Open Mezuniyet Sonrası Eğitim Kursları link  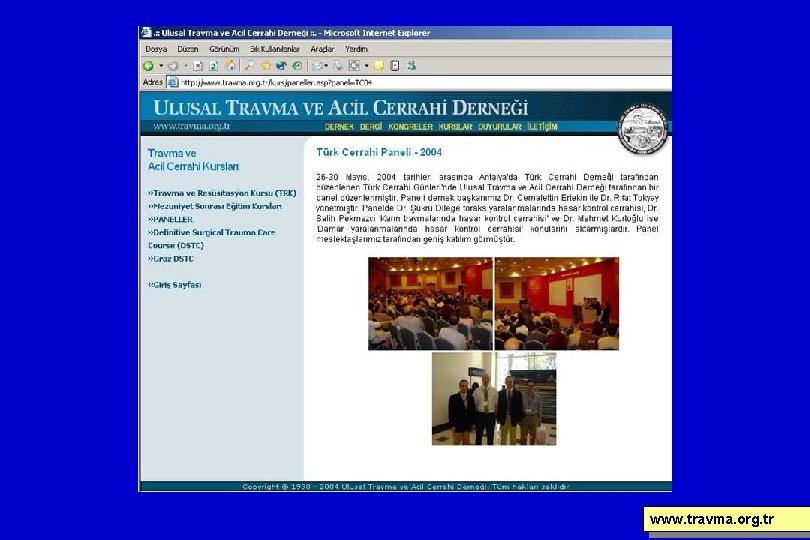click(x=215, y=206)
